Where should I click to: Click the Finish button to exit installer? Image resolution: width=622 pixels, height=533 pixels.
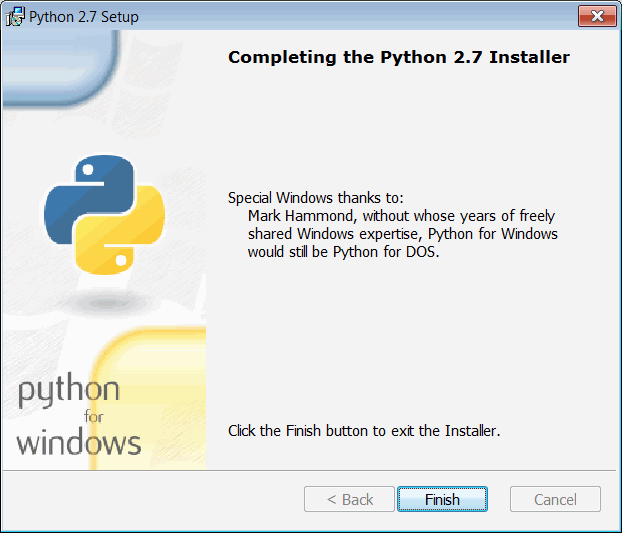(442, 499)
